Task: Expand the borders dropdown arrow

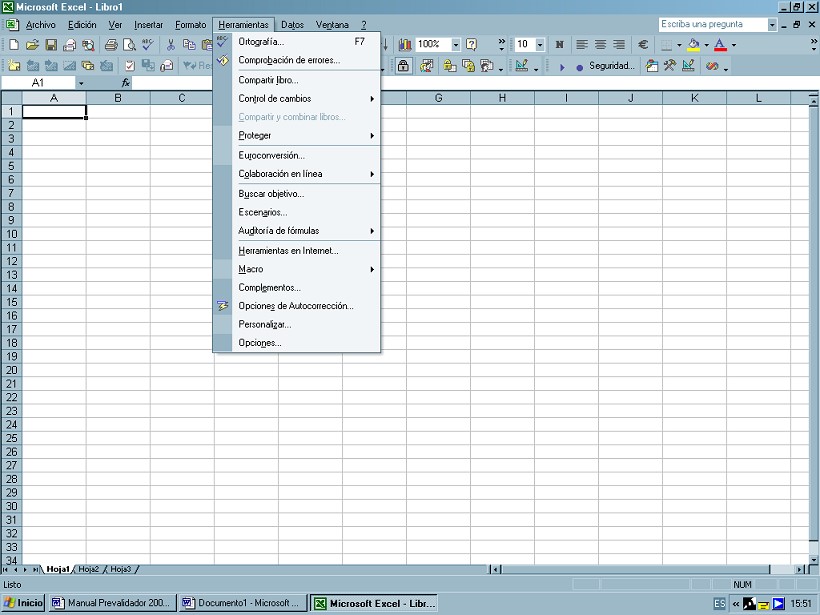Action: (x=679, y=45)
